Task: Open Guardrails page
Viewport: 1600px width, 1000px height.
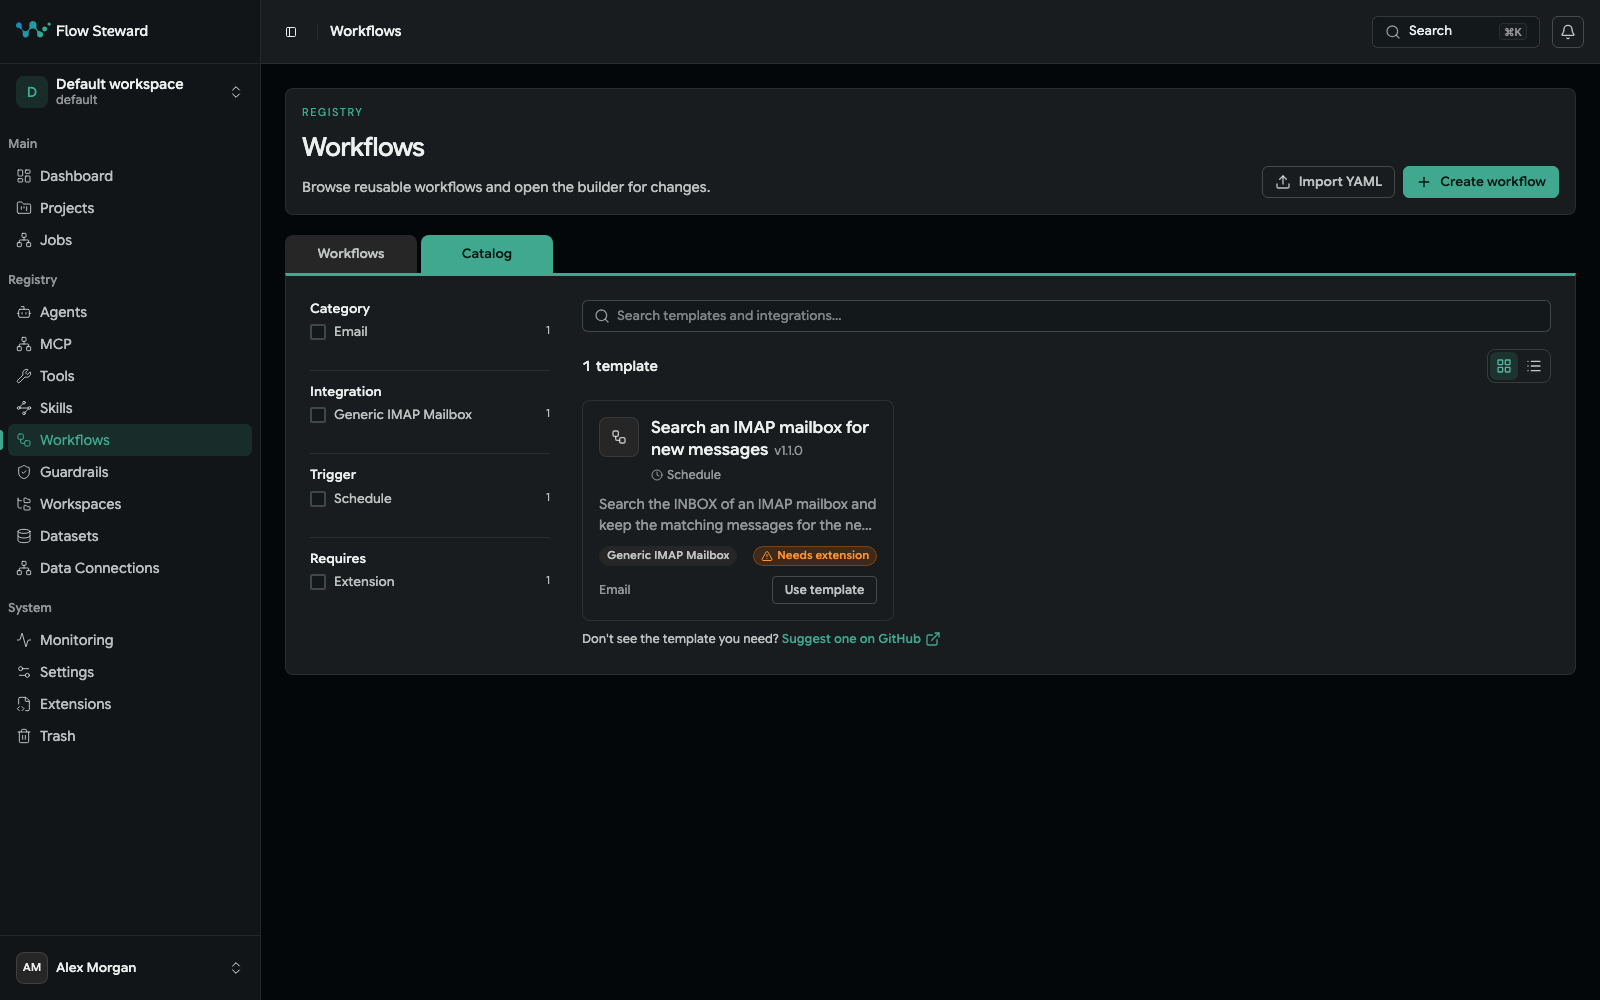Action: pyautogui.click(x=130, y=472)
